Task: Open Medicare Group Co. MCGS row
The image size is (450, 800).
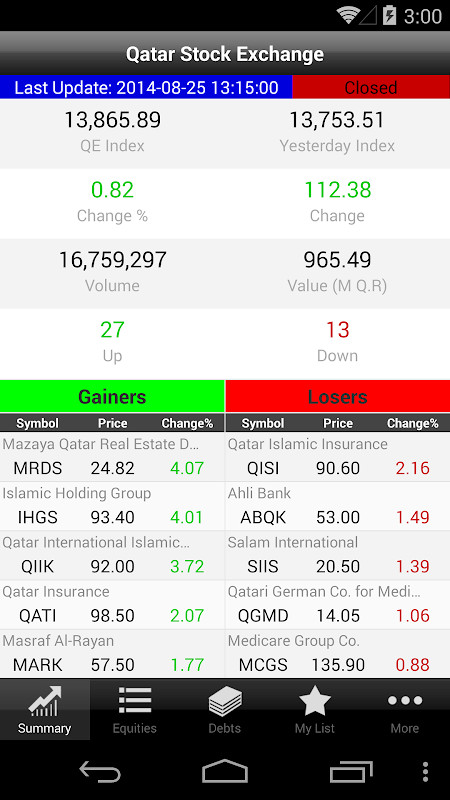Action: pos(338,654)
